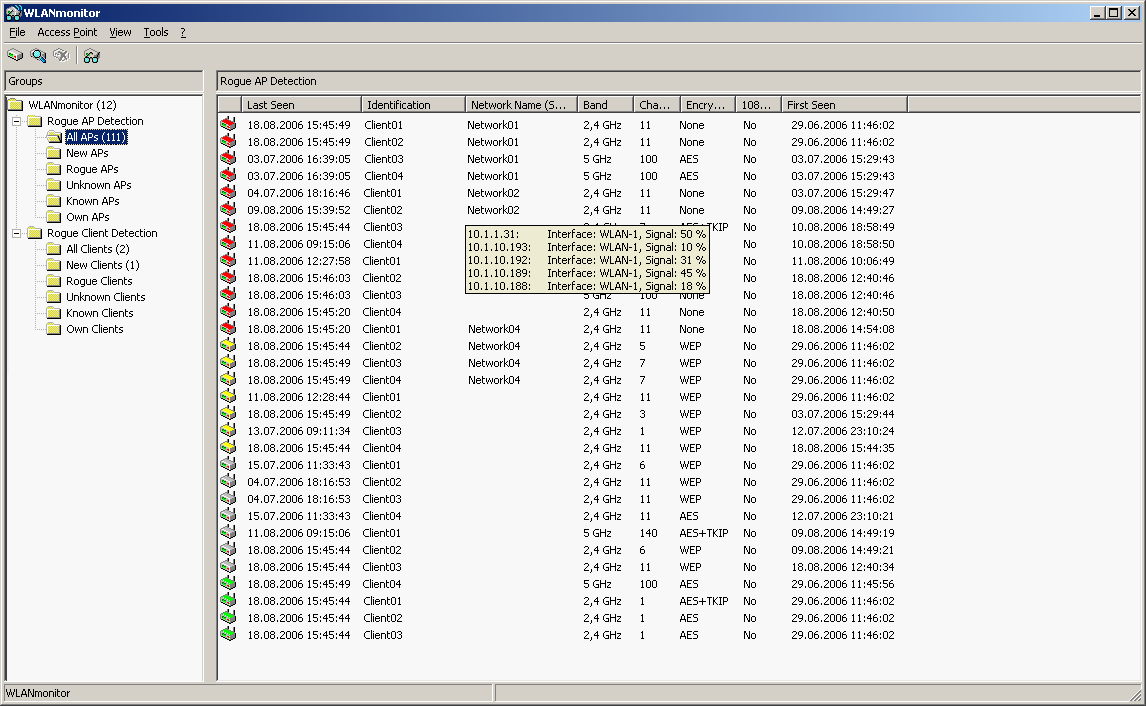The image size is (1146, 706).
Task: Select New Clients (1) in the tree
Action: click(x=102, y=265)
